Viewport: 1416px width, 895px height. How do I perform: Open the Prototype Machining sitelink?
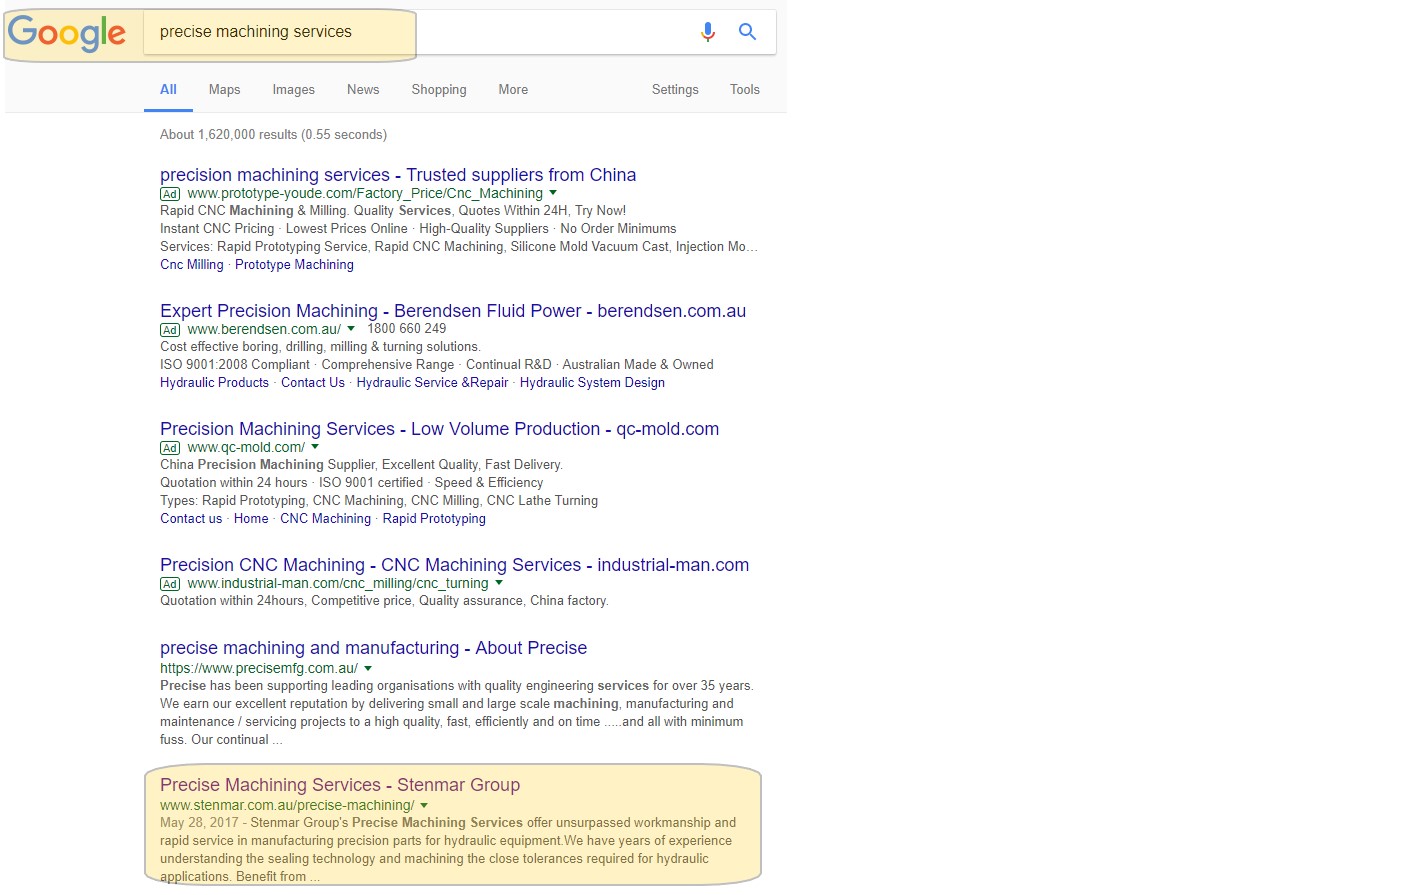[294, 265]
